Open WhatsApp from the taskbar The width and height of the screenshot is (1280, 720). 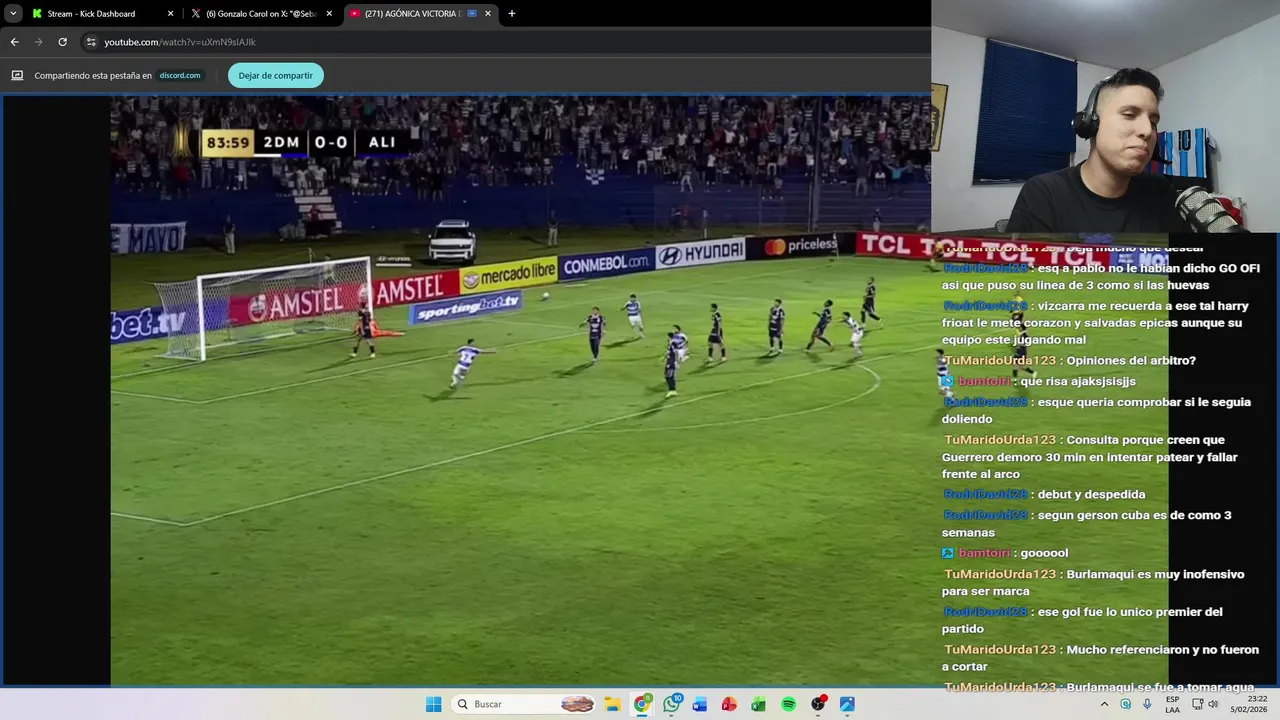coord(671,704)
